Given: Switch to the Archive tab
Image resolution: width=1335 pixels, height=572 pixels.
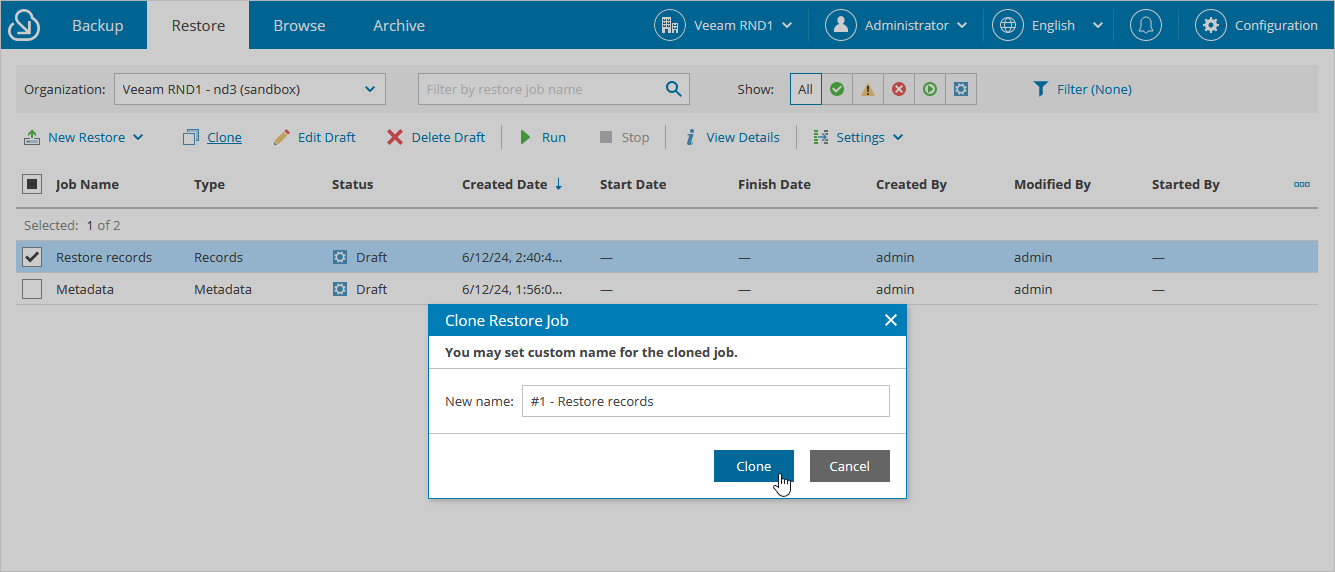Looking at the screenshot, I should pos(399,25).
